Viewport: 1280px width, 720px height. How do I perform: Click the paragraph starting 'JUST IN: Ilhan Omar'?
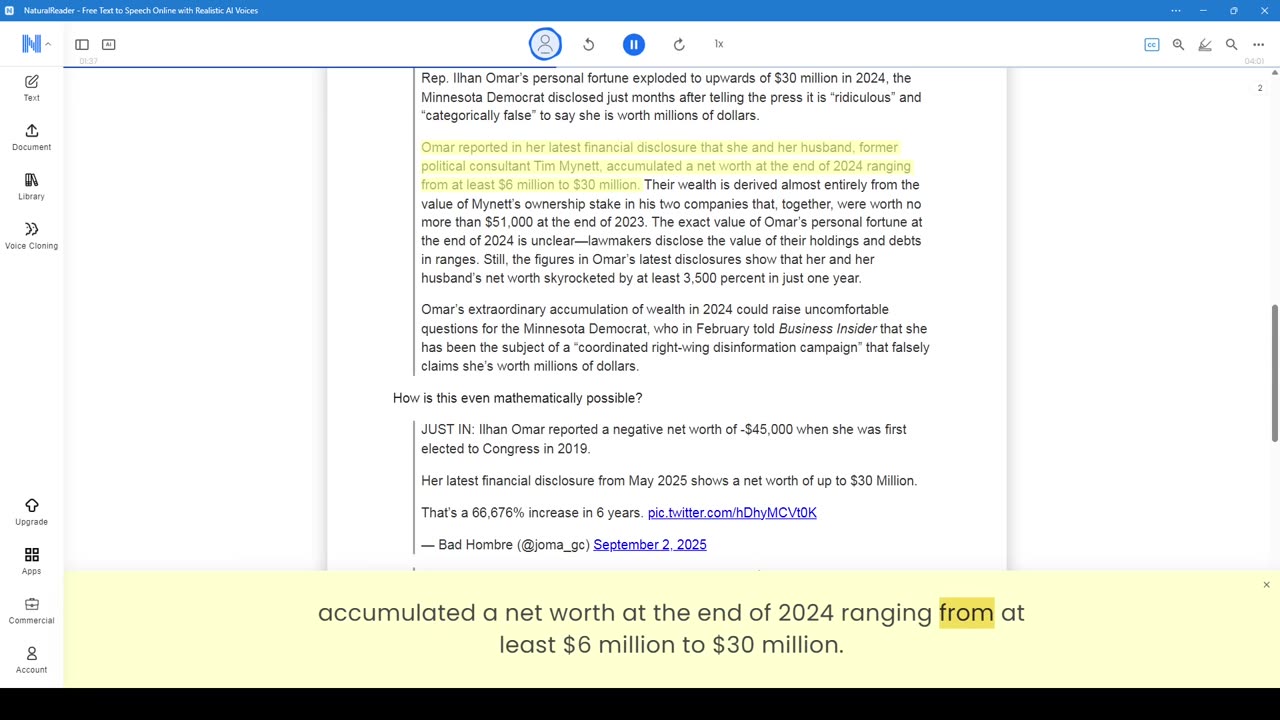point(664,439)
